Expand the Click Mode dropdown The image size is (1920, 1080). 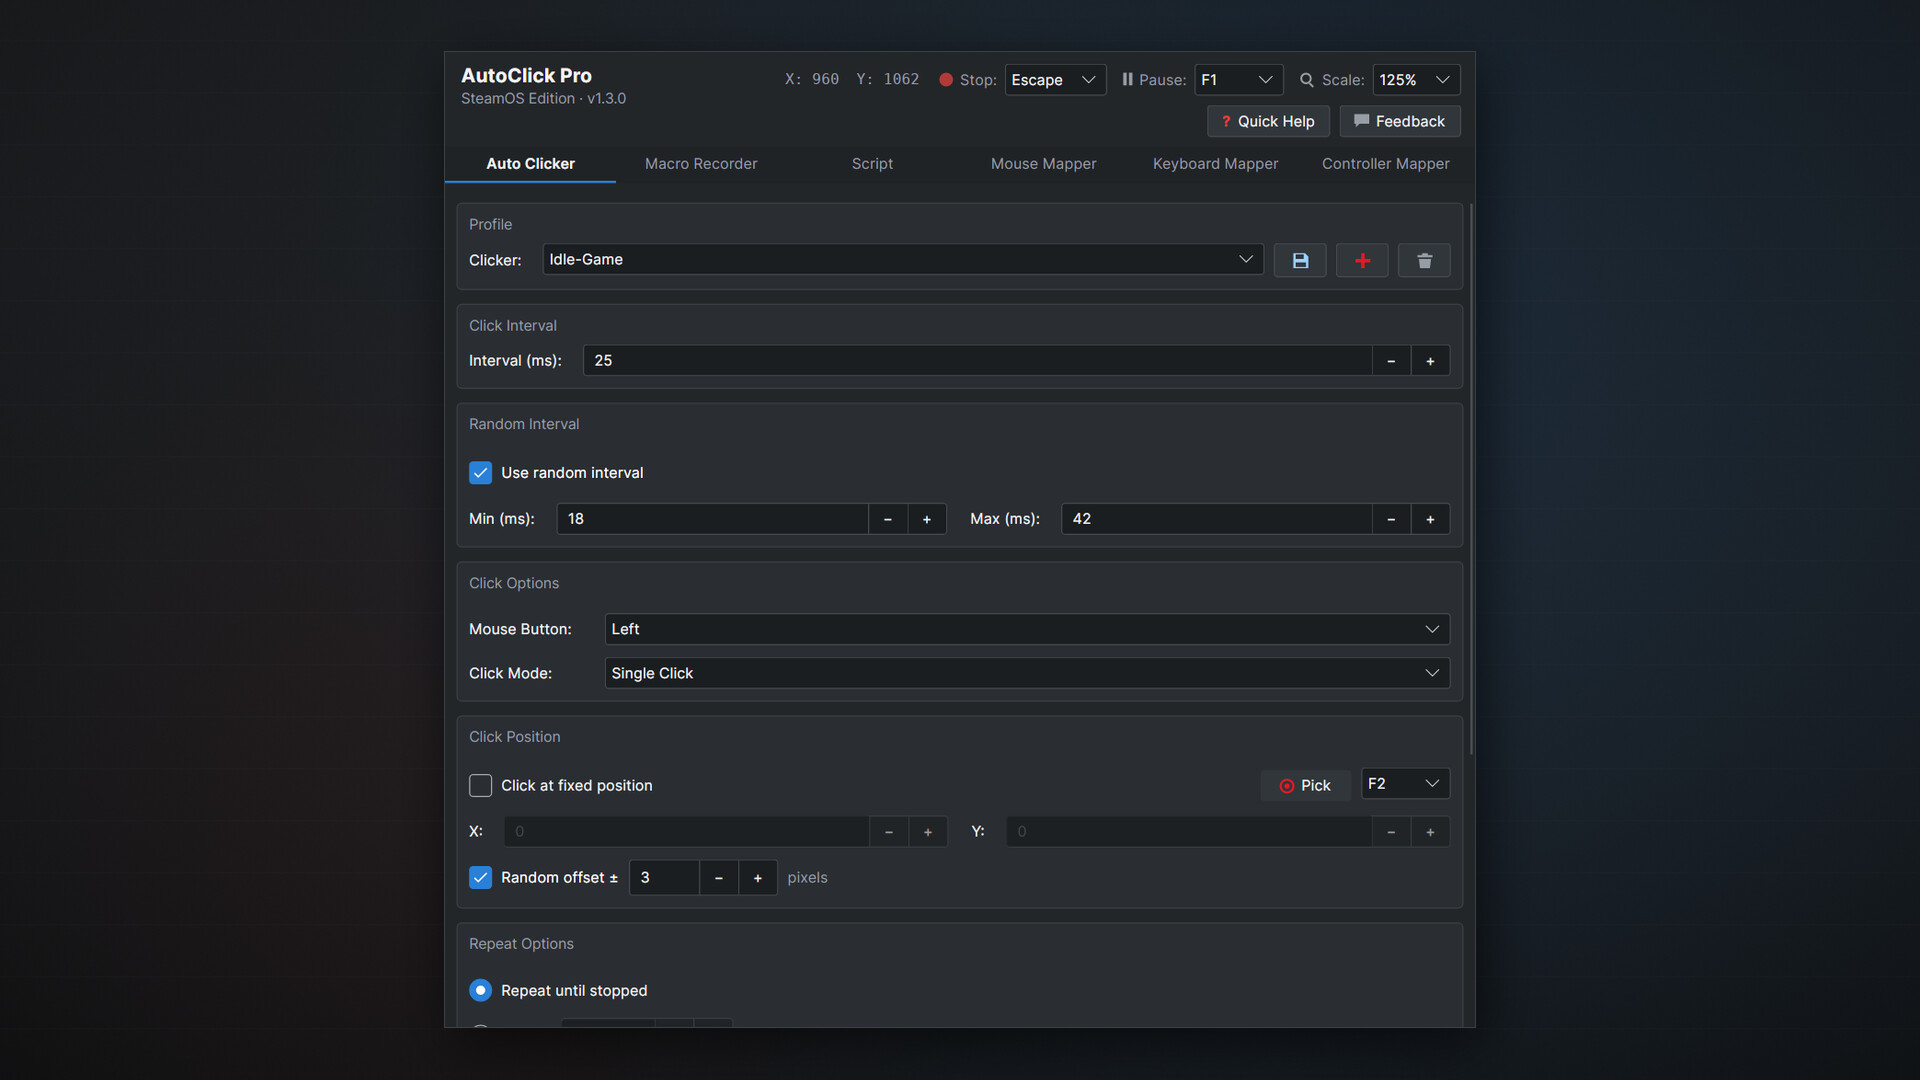pos(1027,673)
